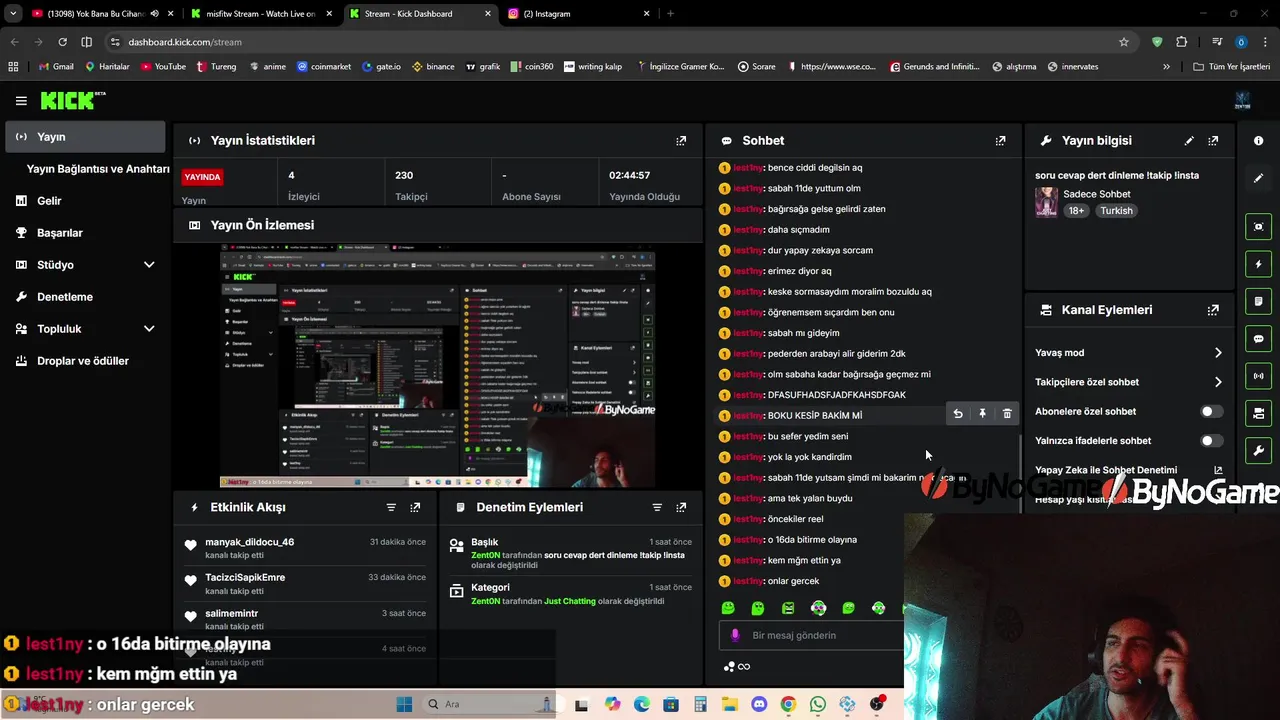Pop out the Yayın bilgisi panel

(1213, 141)
